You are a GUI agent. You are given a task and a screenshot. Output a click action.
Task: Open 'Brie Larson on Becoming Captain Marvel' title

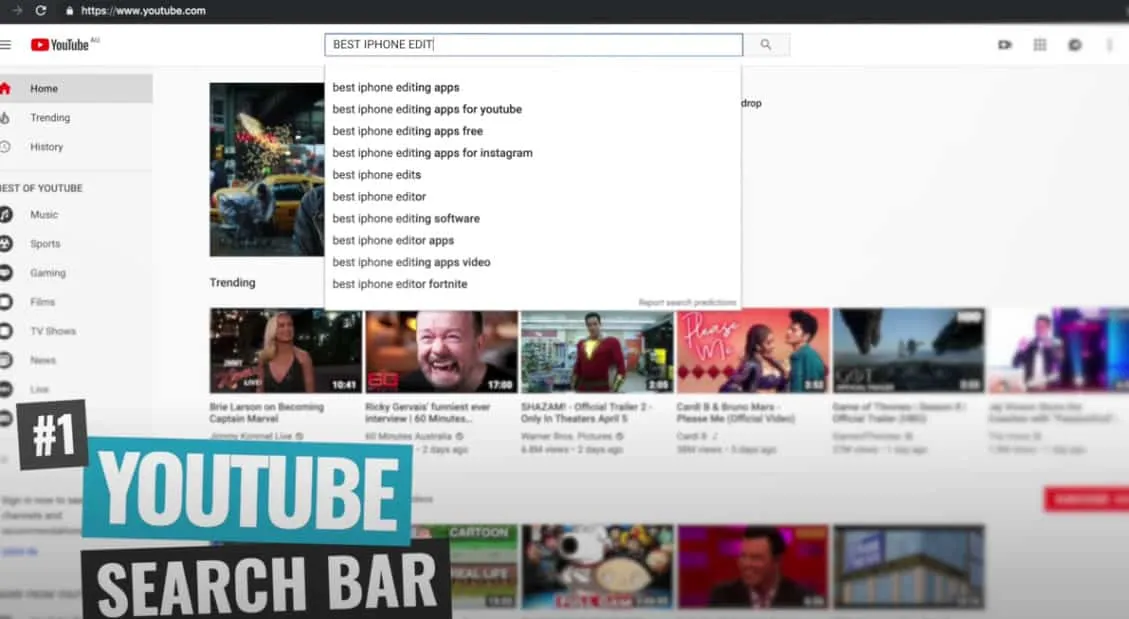click(x=266, y=413)
